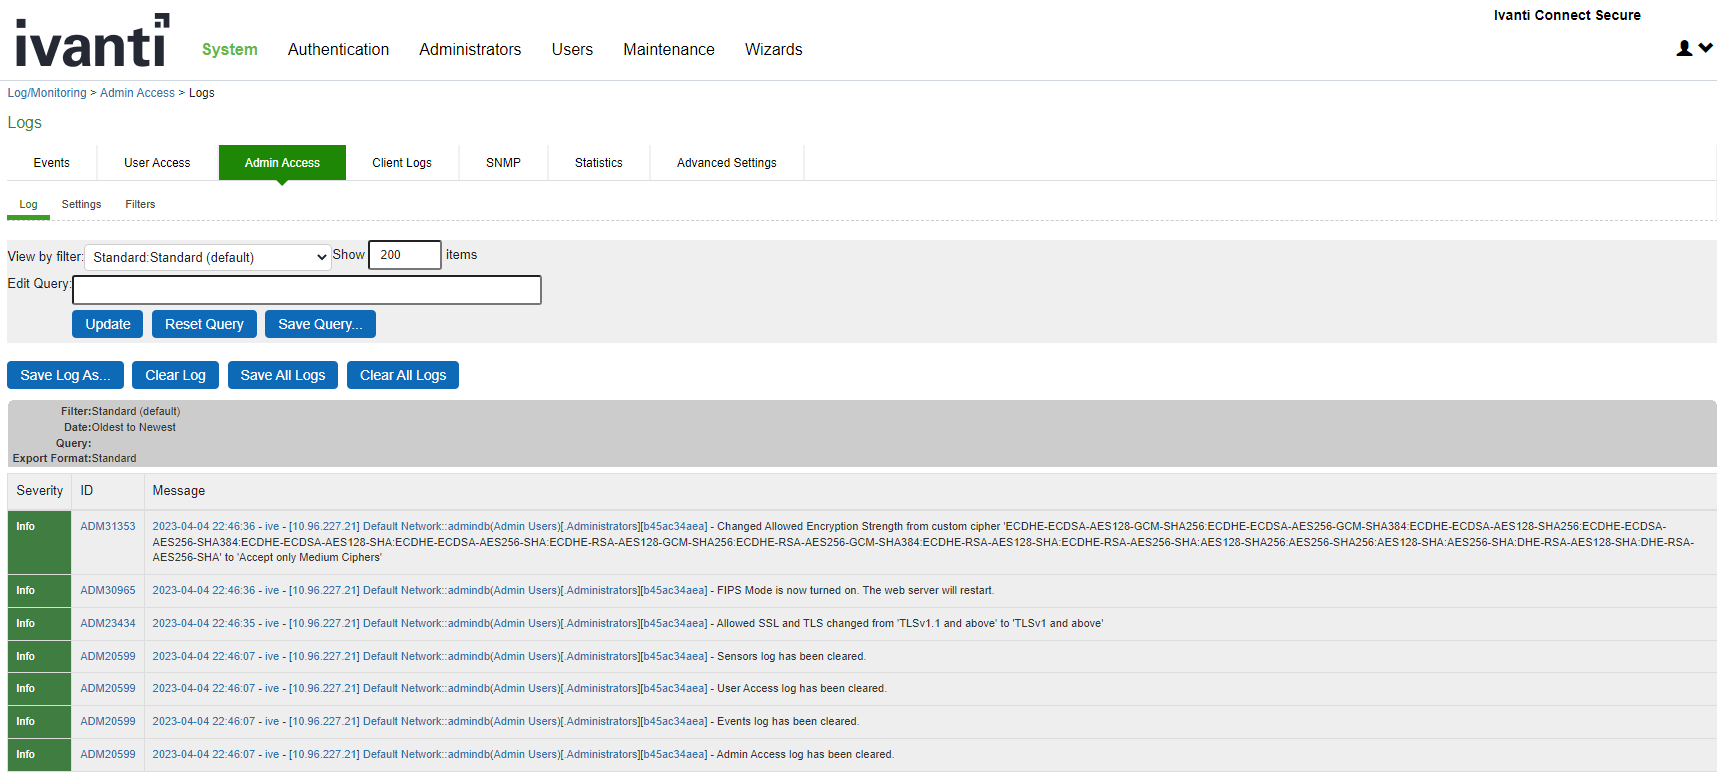Go to the Advanced Settings tab
The height and width of the screenshot is (781, 1717).
click(726, 163)
